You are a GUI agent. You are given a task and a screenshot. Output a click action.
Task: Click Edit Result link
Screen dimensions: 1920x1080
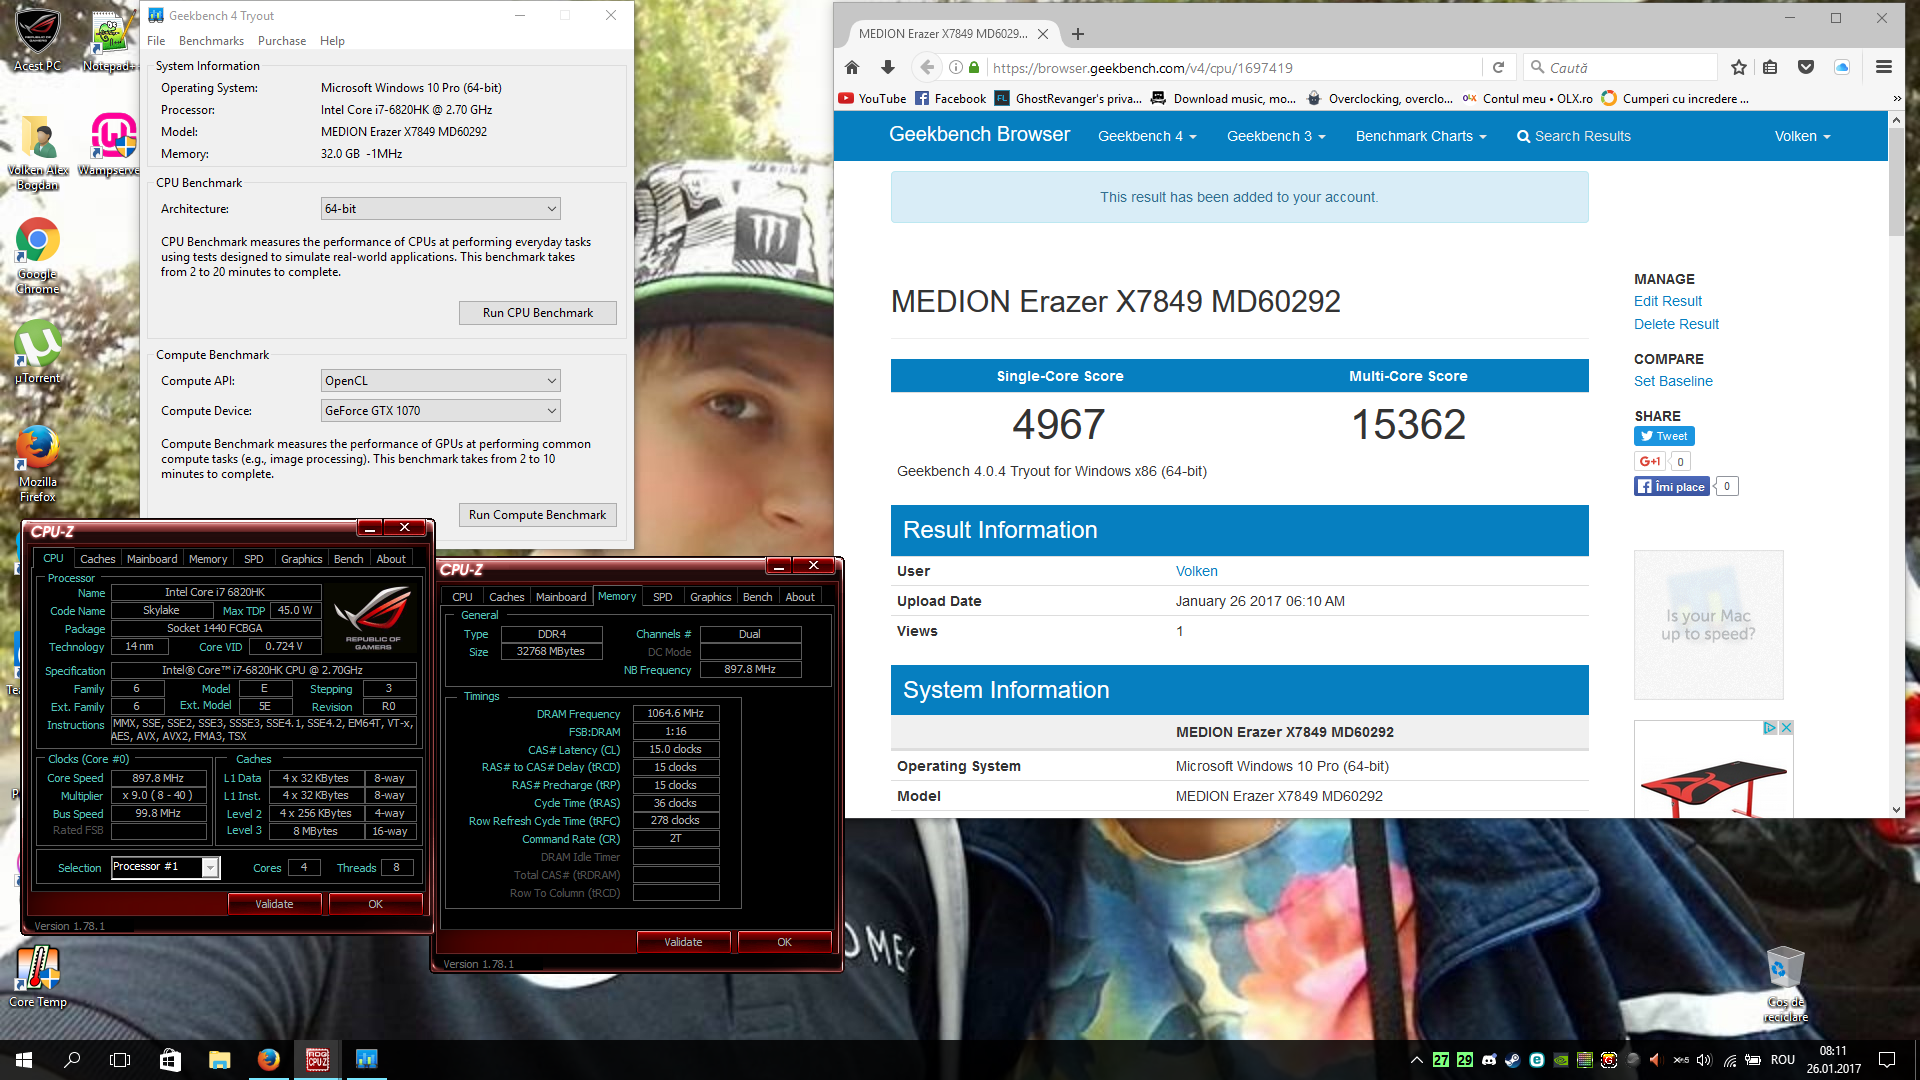click(x=1667, y=301)
